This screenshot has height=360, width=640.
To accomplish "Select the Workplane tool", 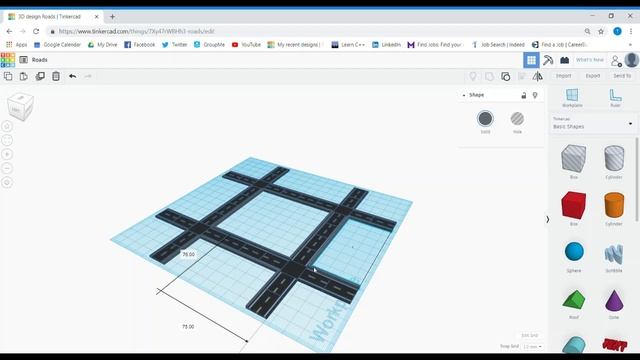I will coord(572,98).
